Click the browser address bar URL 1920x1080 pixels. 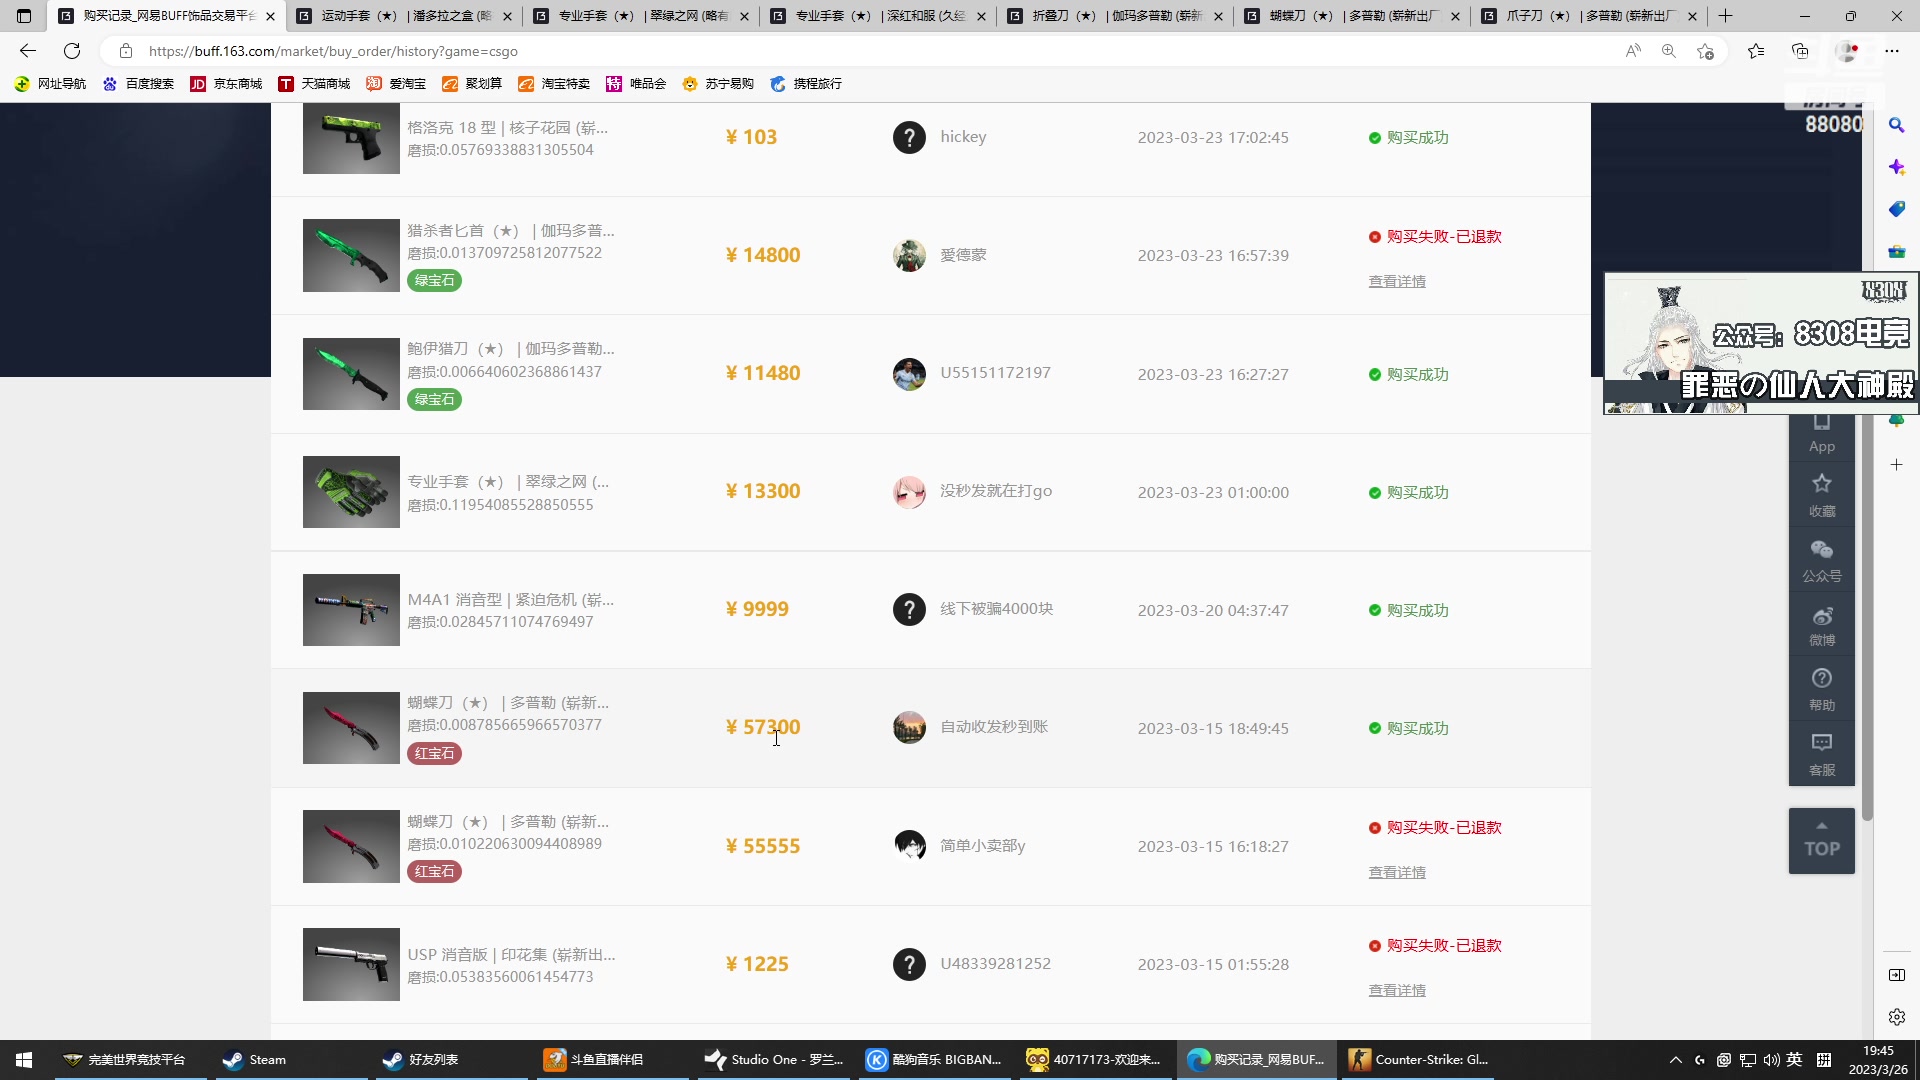(x=333, y=51)
